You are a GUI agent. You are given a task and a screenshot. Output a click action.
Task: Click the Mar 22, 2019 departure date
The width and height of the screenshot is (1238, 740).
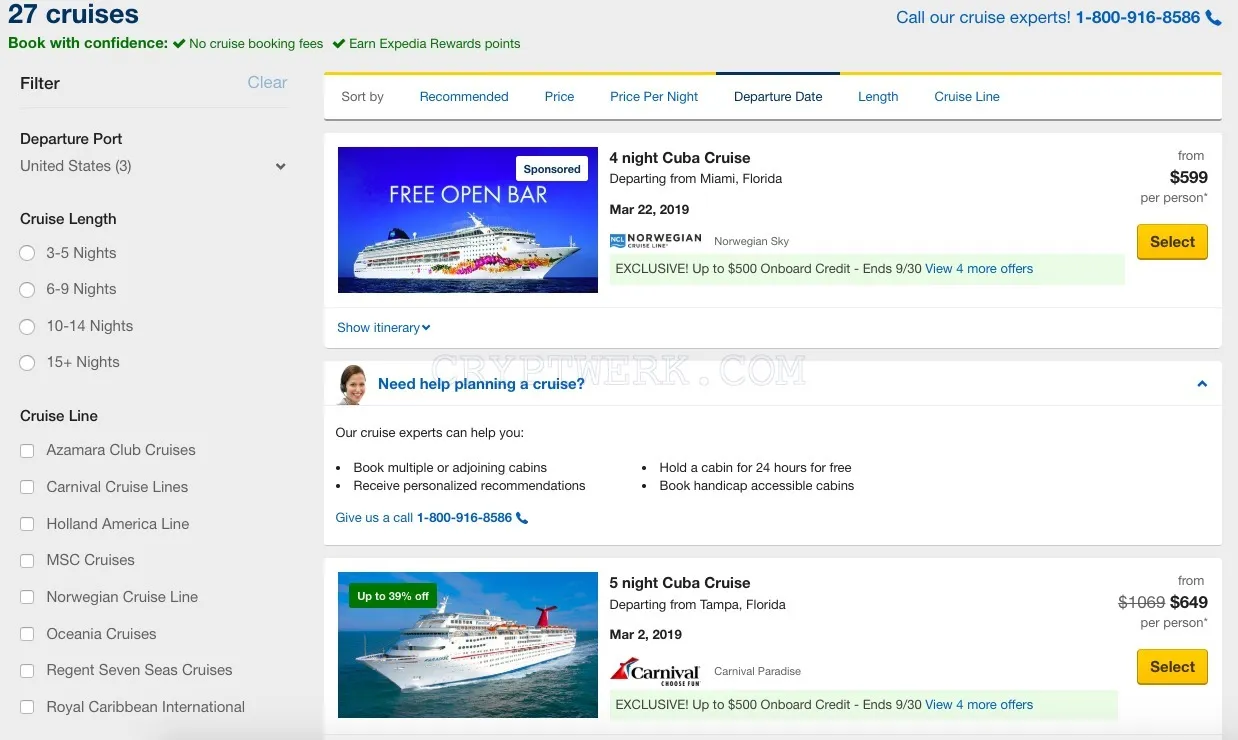649,210
